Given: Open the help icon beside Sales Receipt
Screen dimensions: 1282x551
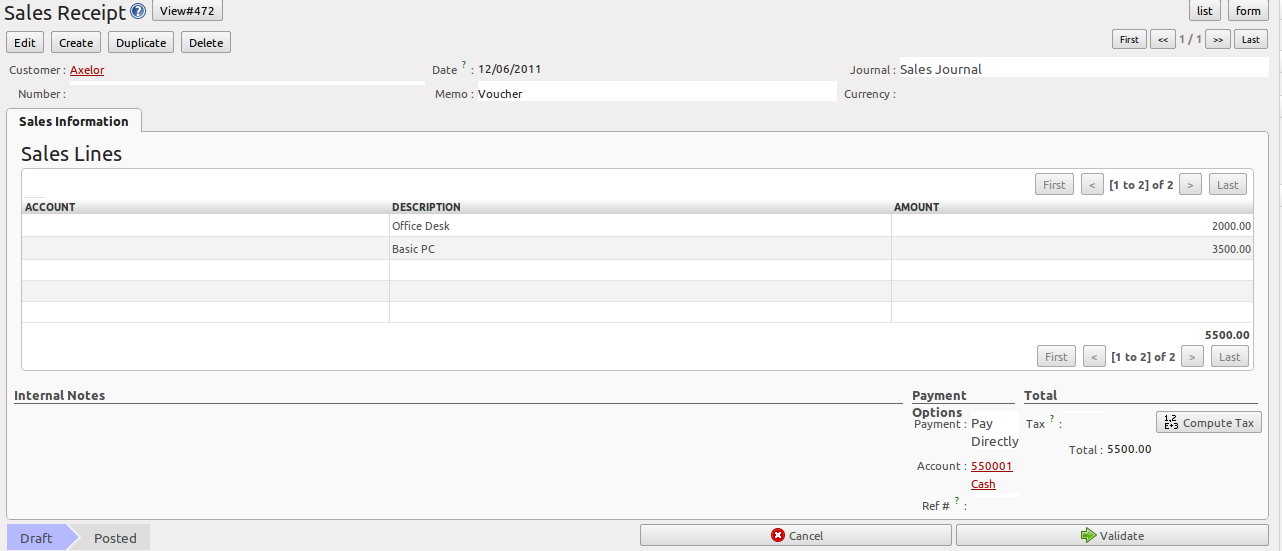Looking at the screenshot, I should coord(138,12).
